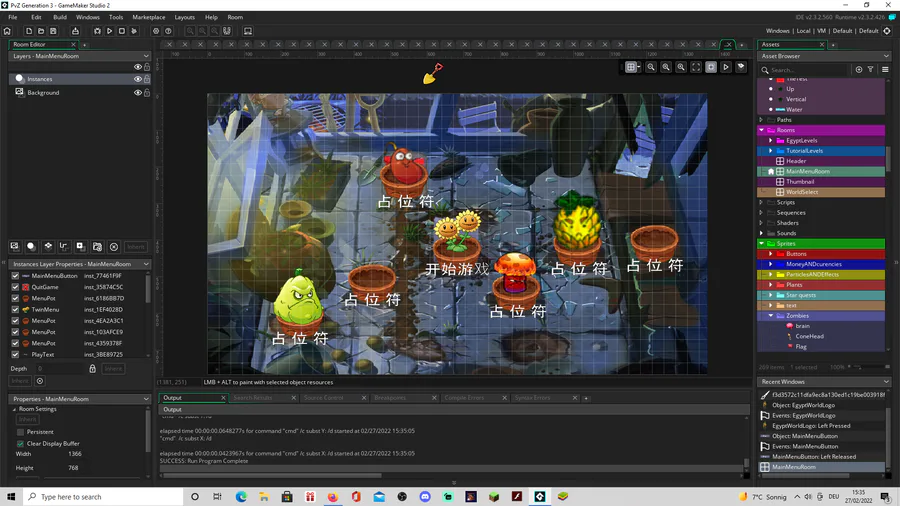Open Game Options gear icon
900x506 pixels.
(x=156, y=31)
